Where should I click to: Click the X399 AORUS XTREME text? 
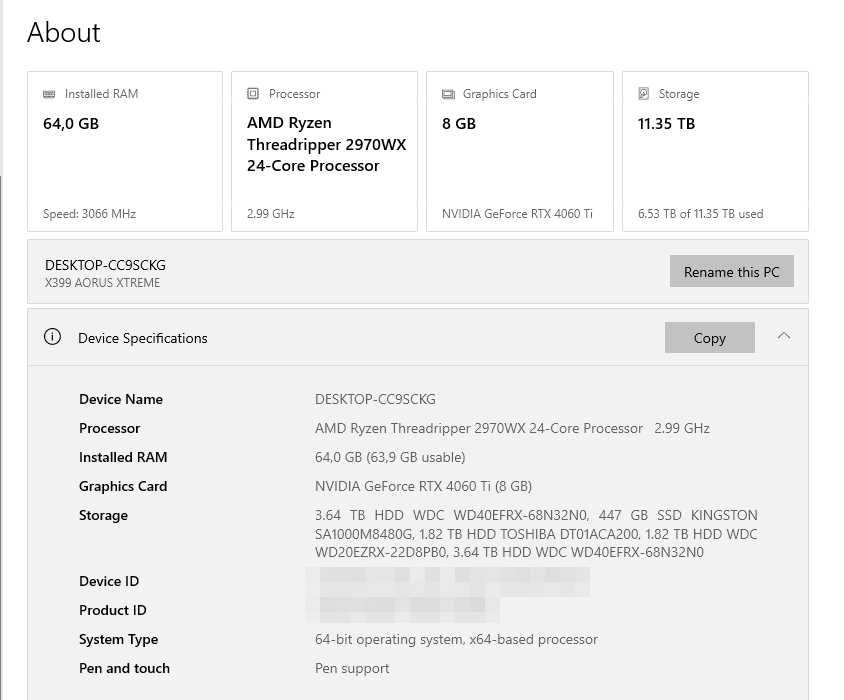pyautogui.click(x=102, y=283)
